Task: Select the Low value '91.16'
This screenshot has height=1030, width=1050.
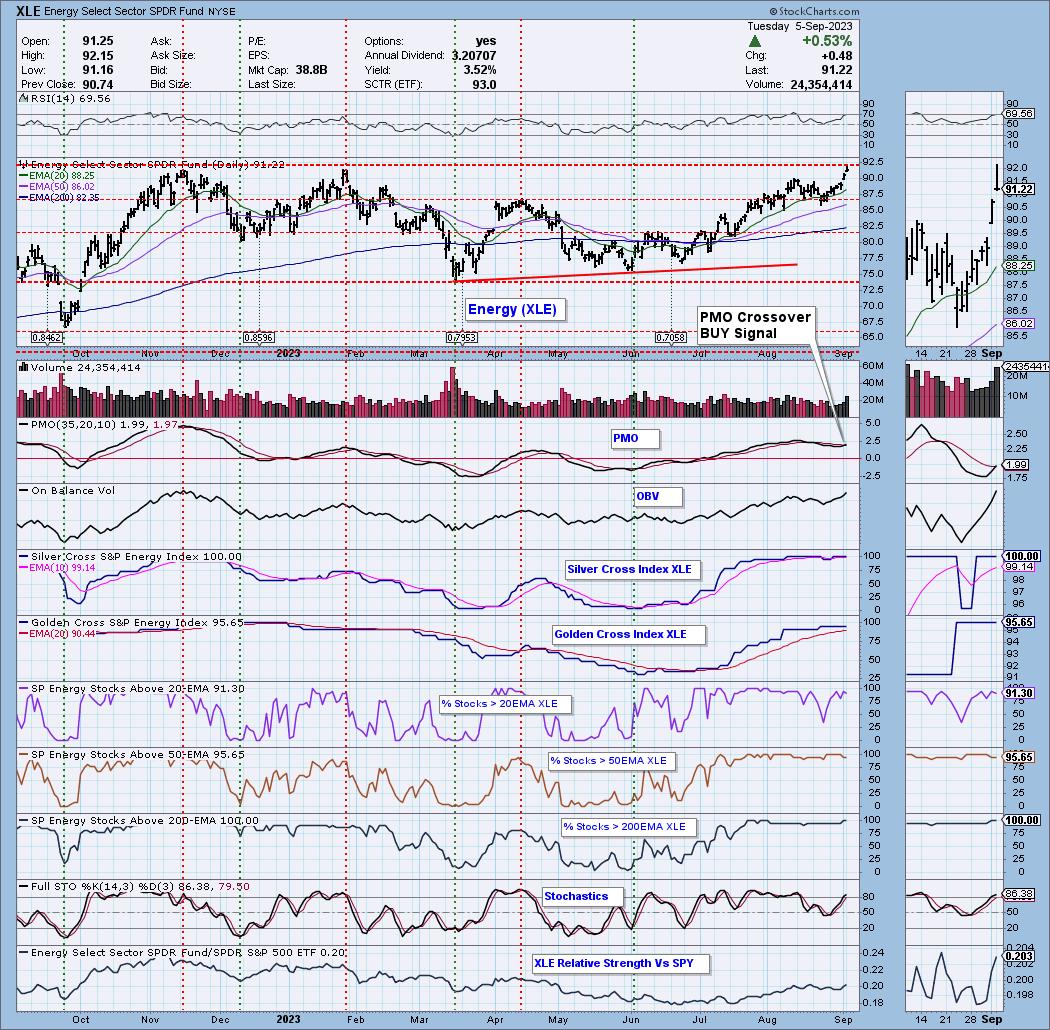Action: click(98, 70)
